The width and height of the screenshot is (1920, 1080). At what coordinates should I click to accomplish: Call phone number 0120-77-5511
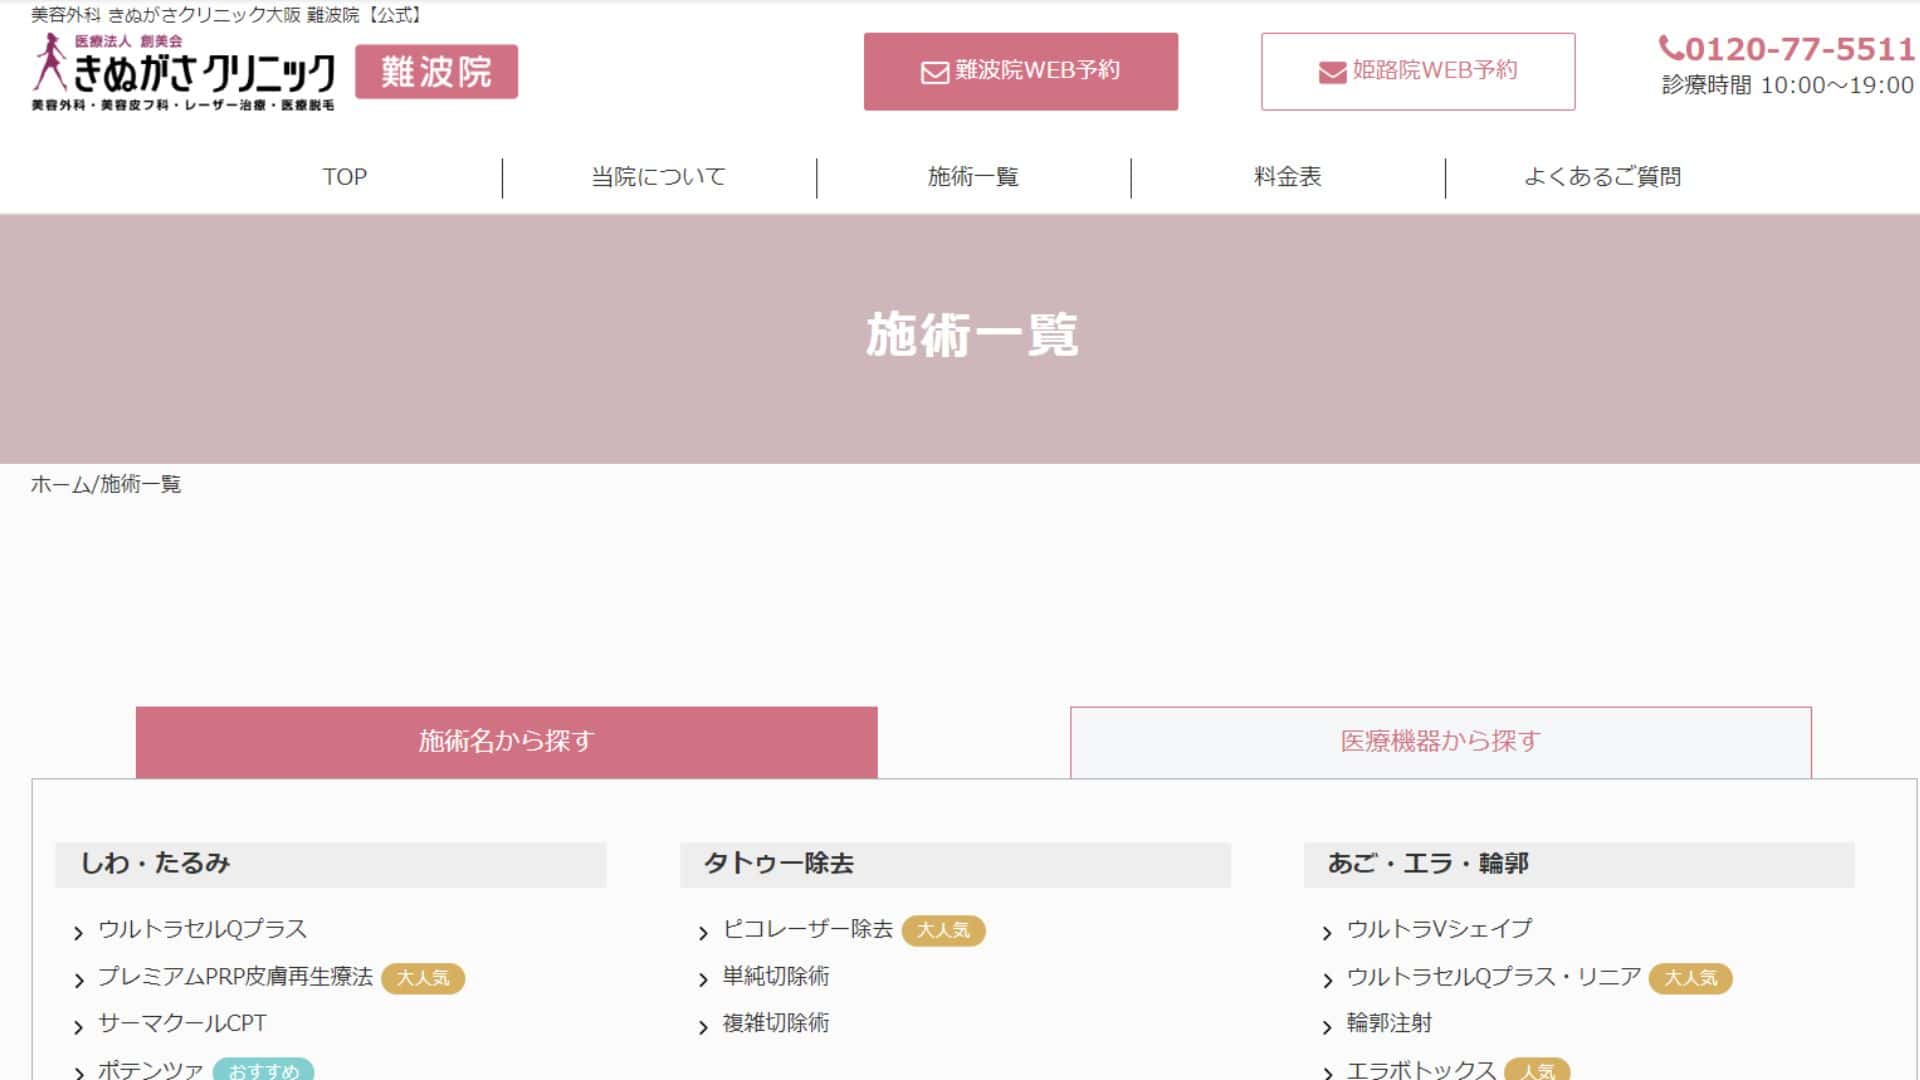click(1799, 49)
